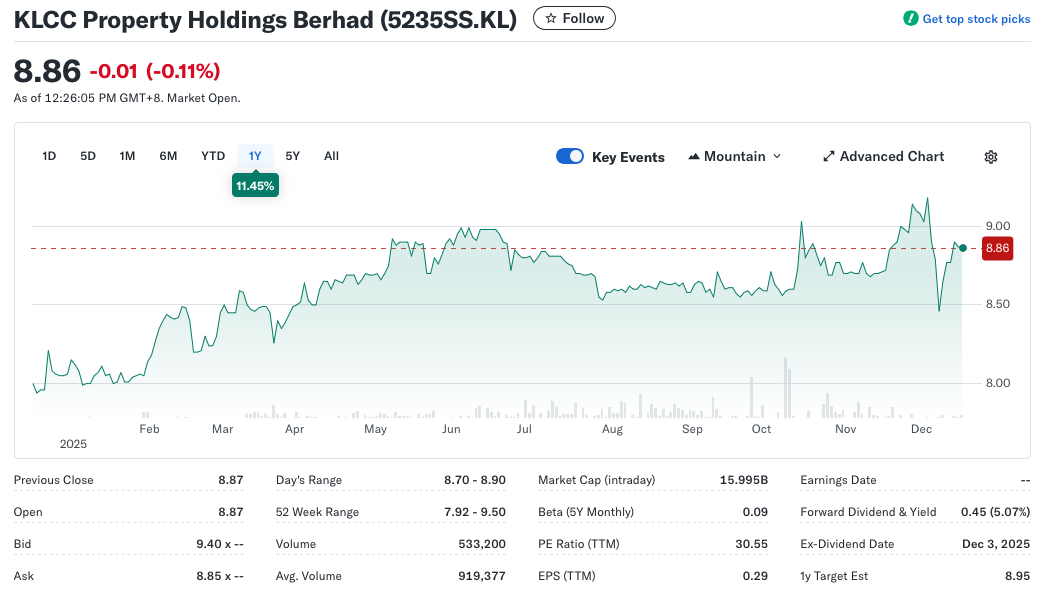Open the Get top stock picks link
The width and height of the screenshot is (1041, 602).
pos(975,19)
